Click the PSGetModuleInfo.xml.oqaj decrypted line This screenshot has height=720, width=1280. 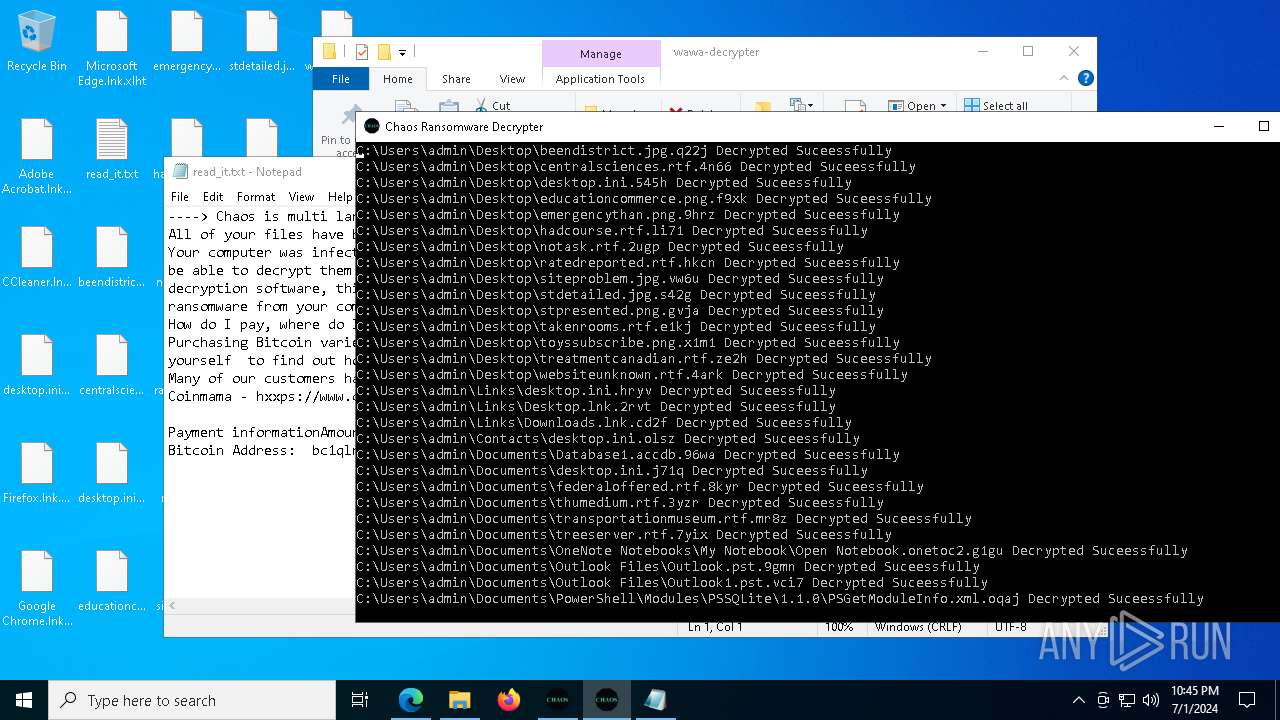tap(780, 599)
